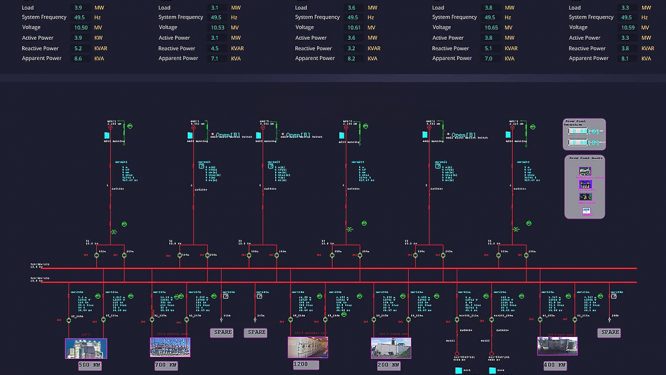Click the green star symbol on the leftmost incomer line

[114, 232]
